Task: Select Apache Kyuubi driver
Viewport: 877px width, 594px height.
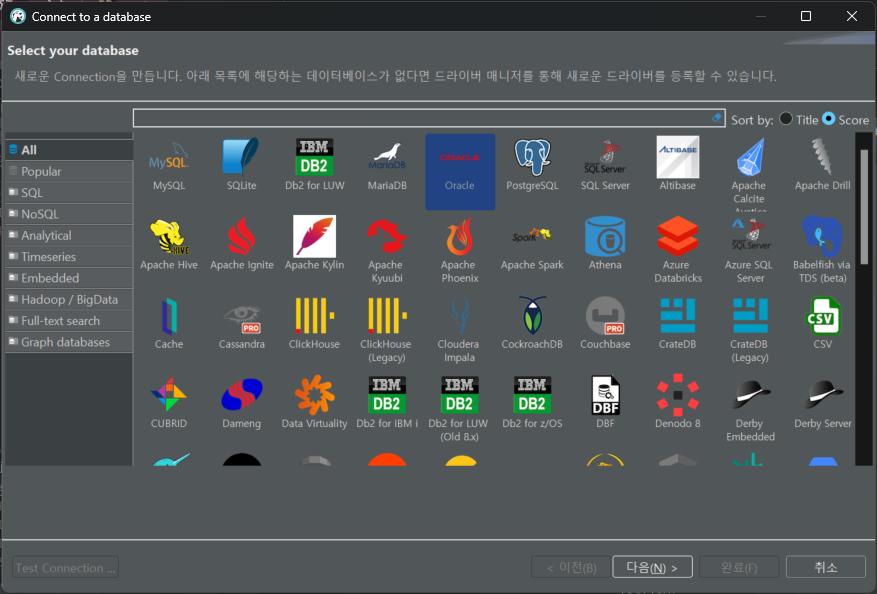Action: click(387, 250)
